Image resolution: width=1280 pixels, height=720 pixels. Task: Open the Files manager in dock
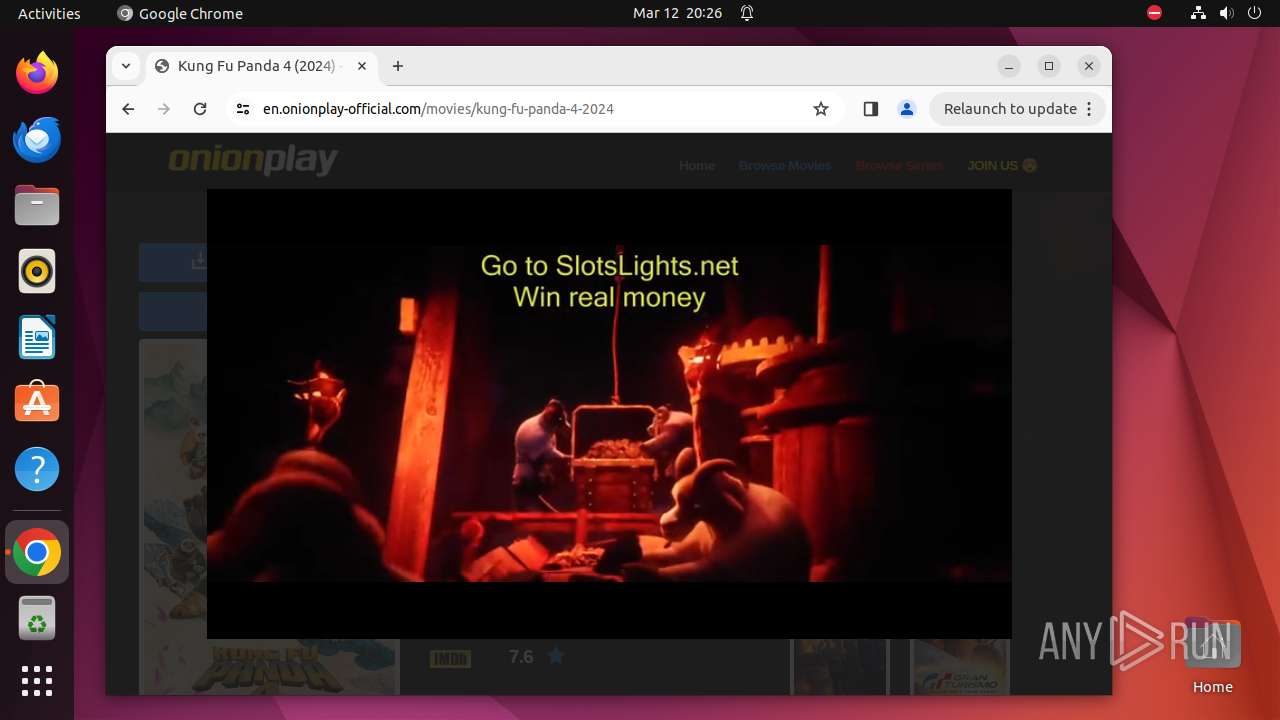[x=37, y=205]
